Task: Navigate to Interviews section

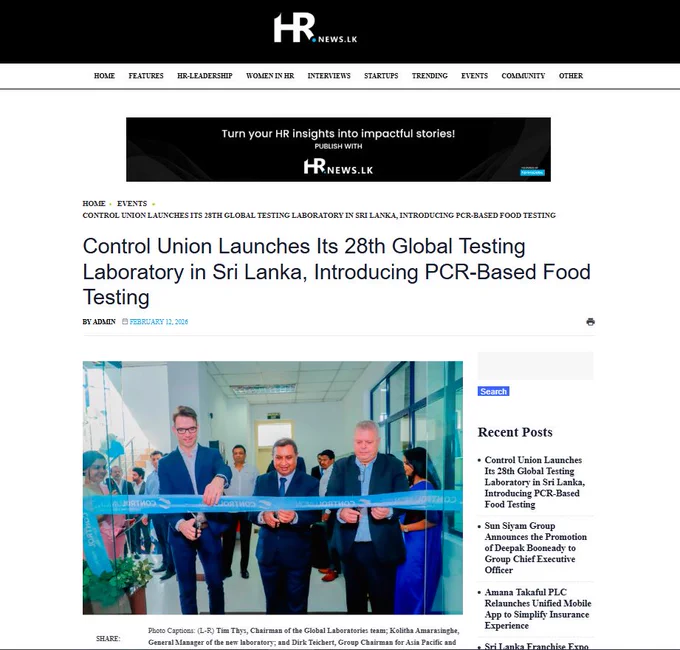Action: [x=329, y=75]
